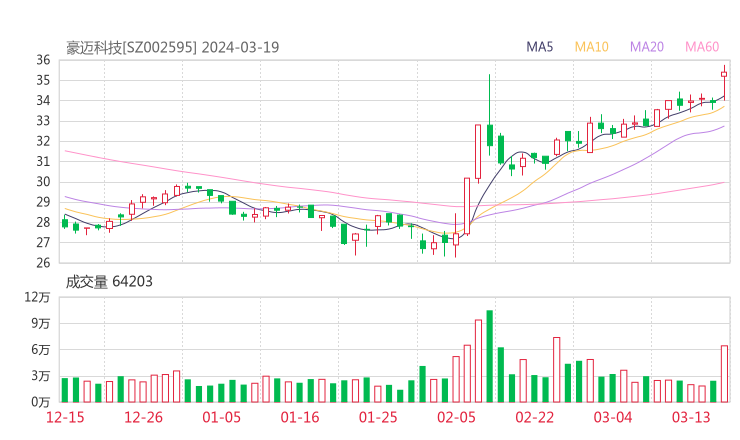This screenshot has height=440, width=740.
Task: Click the MA5 legend label
Action: coord(539,47)
